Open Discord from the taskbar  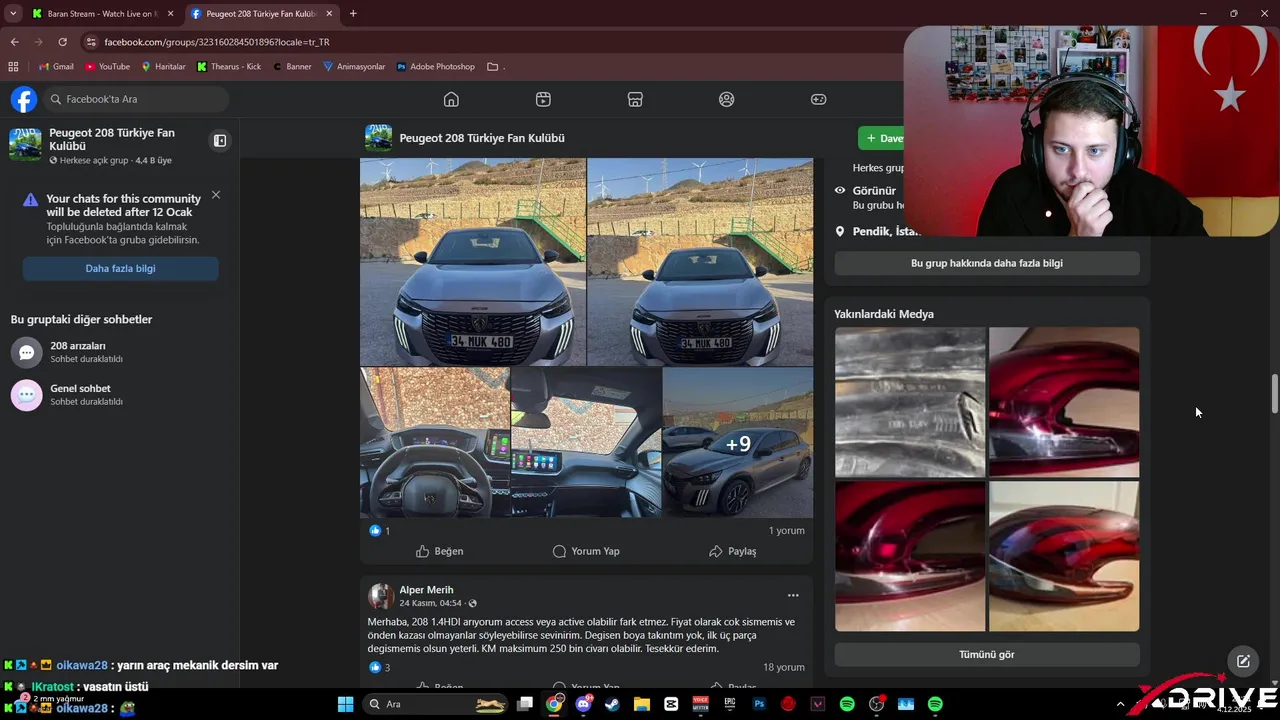[x=583, y=704]
